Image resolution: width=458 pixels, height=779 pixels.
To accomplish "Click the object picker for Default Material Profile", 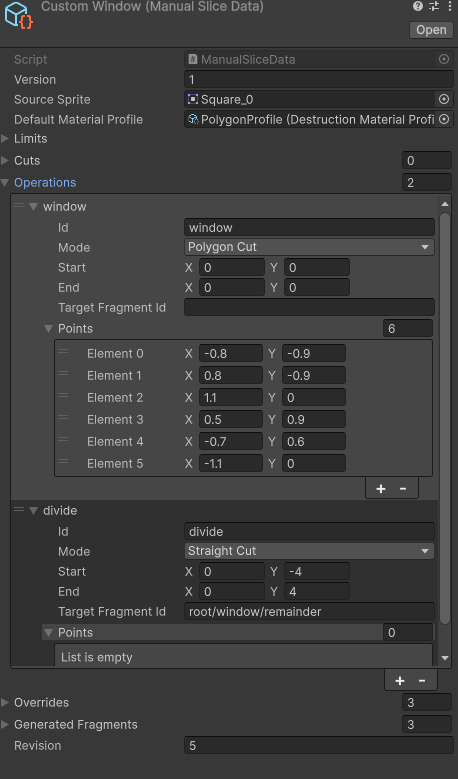I will tap(444, 119).
